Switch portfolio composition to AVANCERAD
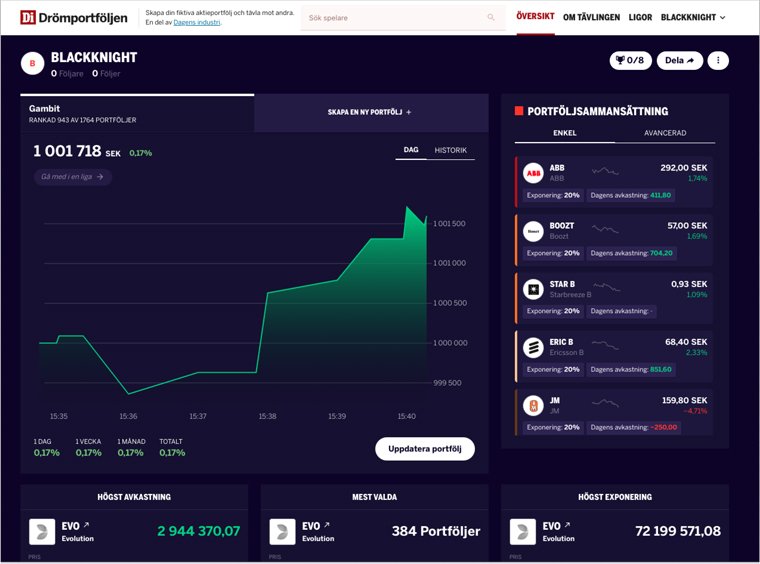 tap(665, 133)
